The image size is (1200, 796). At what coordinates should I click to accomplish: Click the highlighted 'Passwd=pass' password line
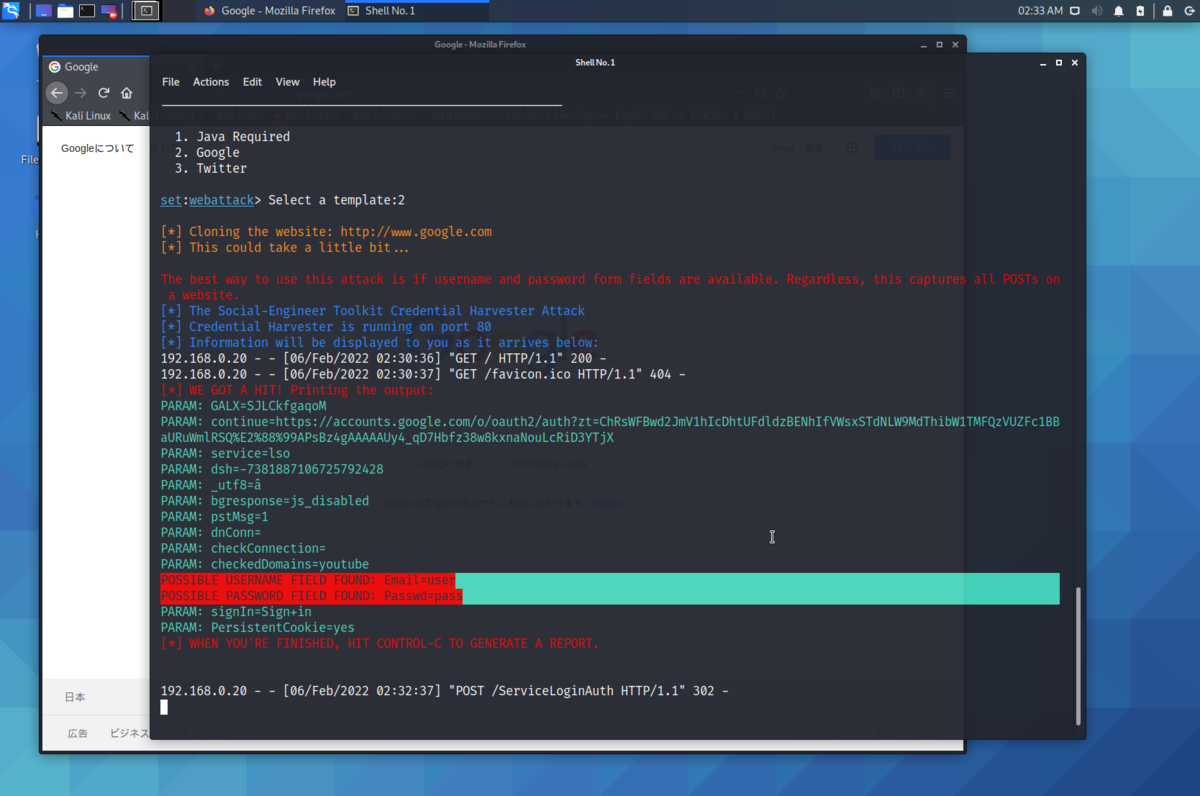tap(311, 596)
